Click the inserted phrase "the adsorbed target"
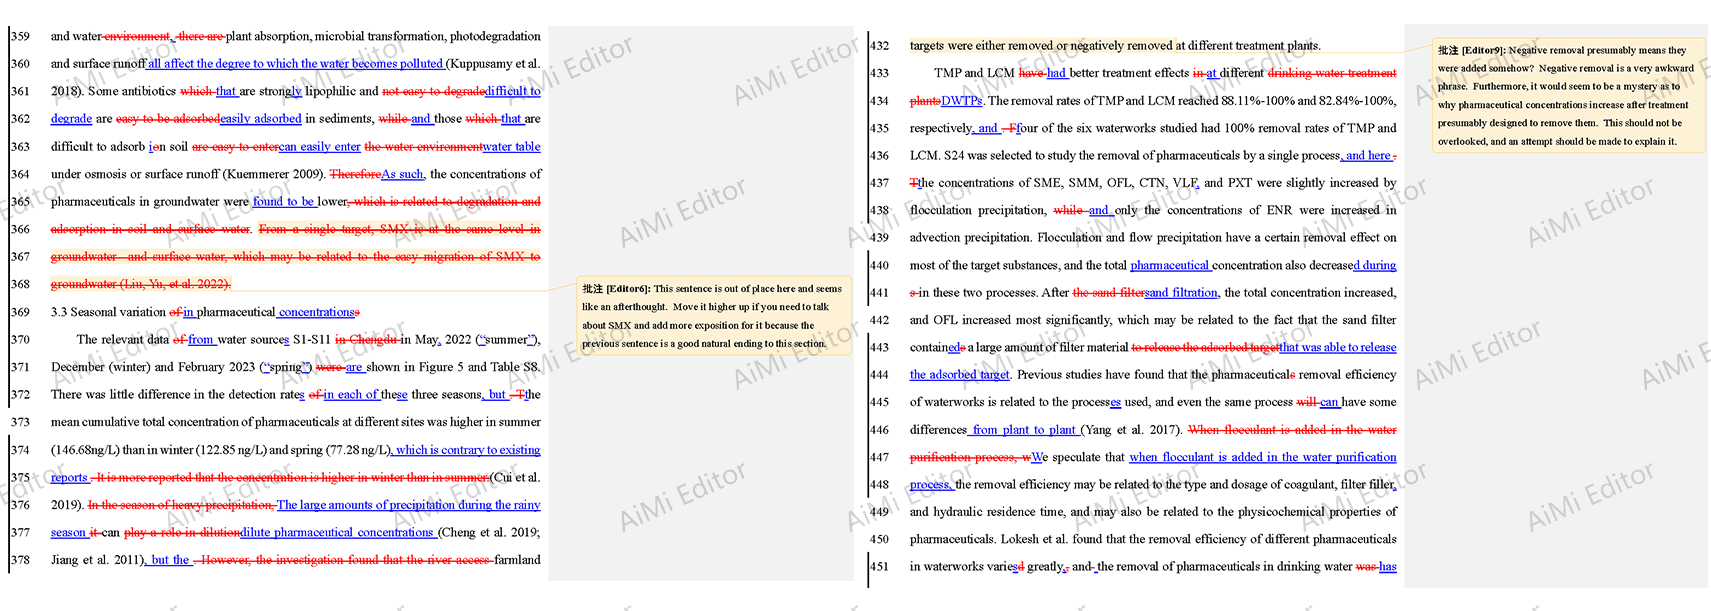1711x611 pixels. click(960, 375)
